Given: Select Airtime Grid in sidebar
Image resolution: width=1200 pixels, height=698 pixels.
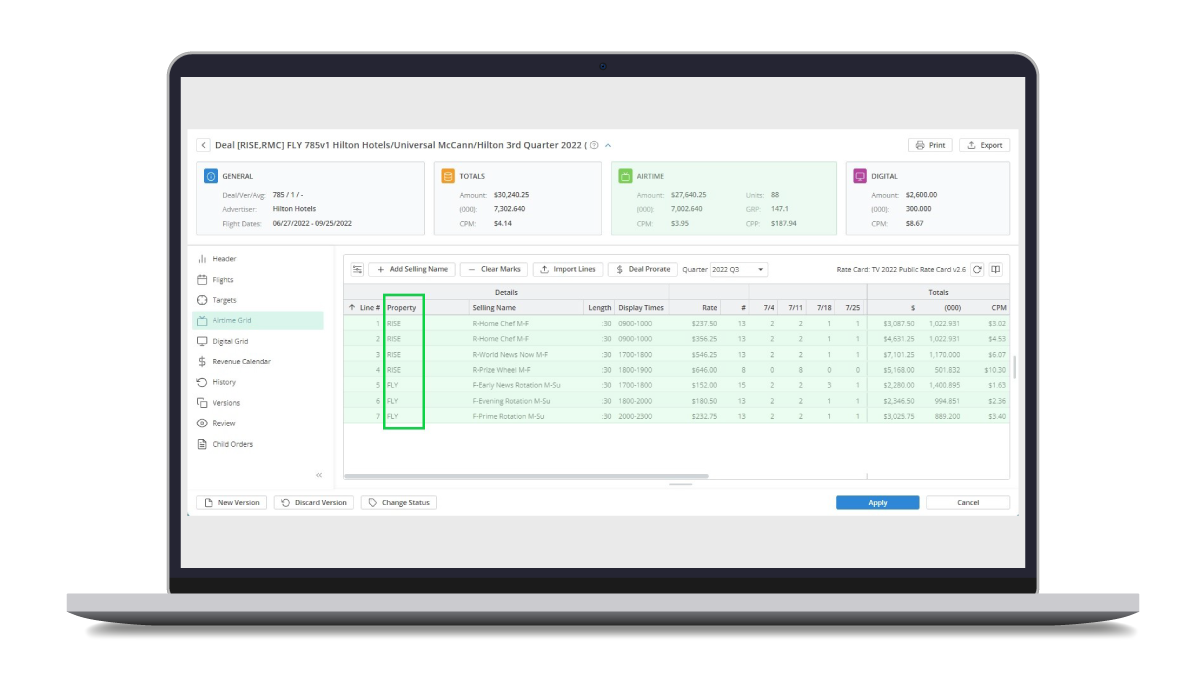Looking at the screenshot, I should 258,321.
